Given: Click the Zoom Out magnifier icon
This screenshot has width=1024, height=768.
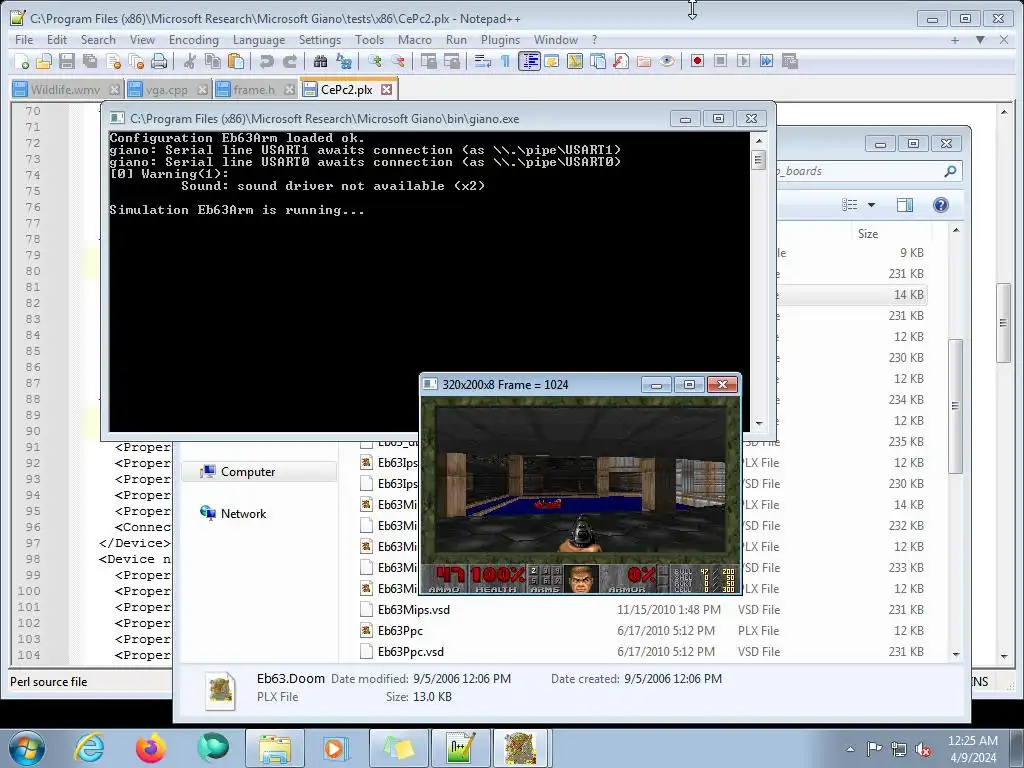Looking at the screenshot, I should [398, 61].
